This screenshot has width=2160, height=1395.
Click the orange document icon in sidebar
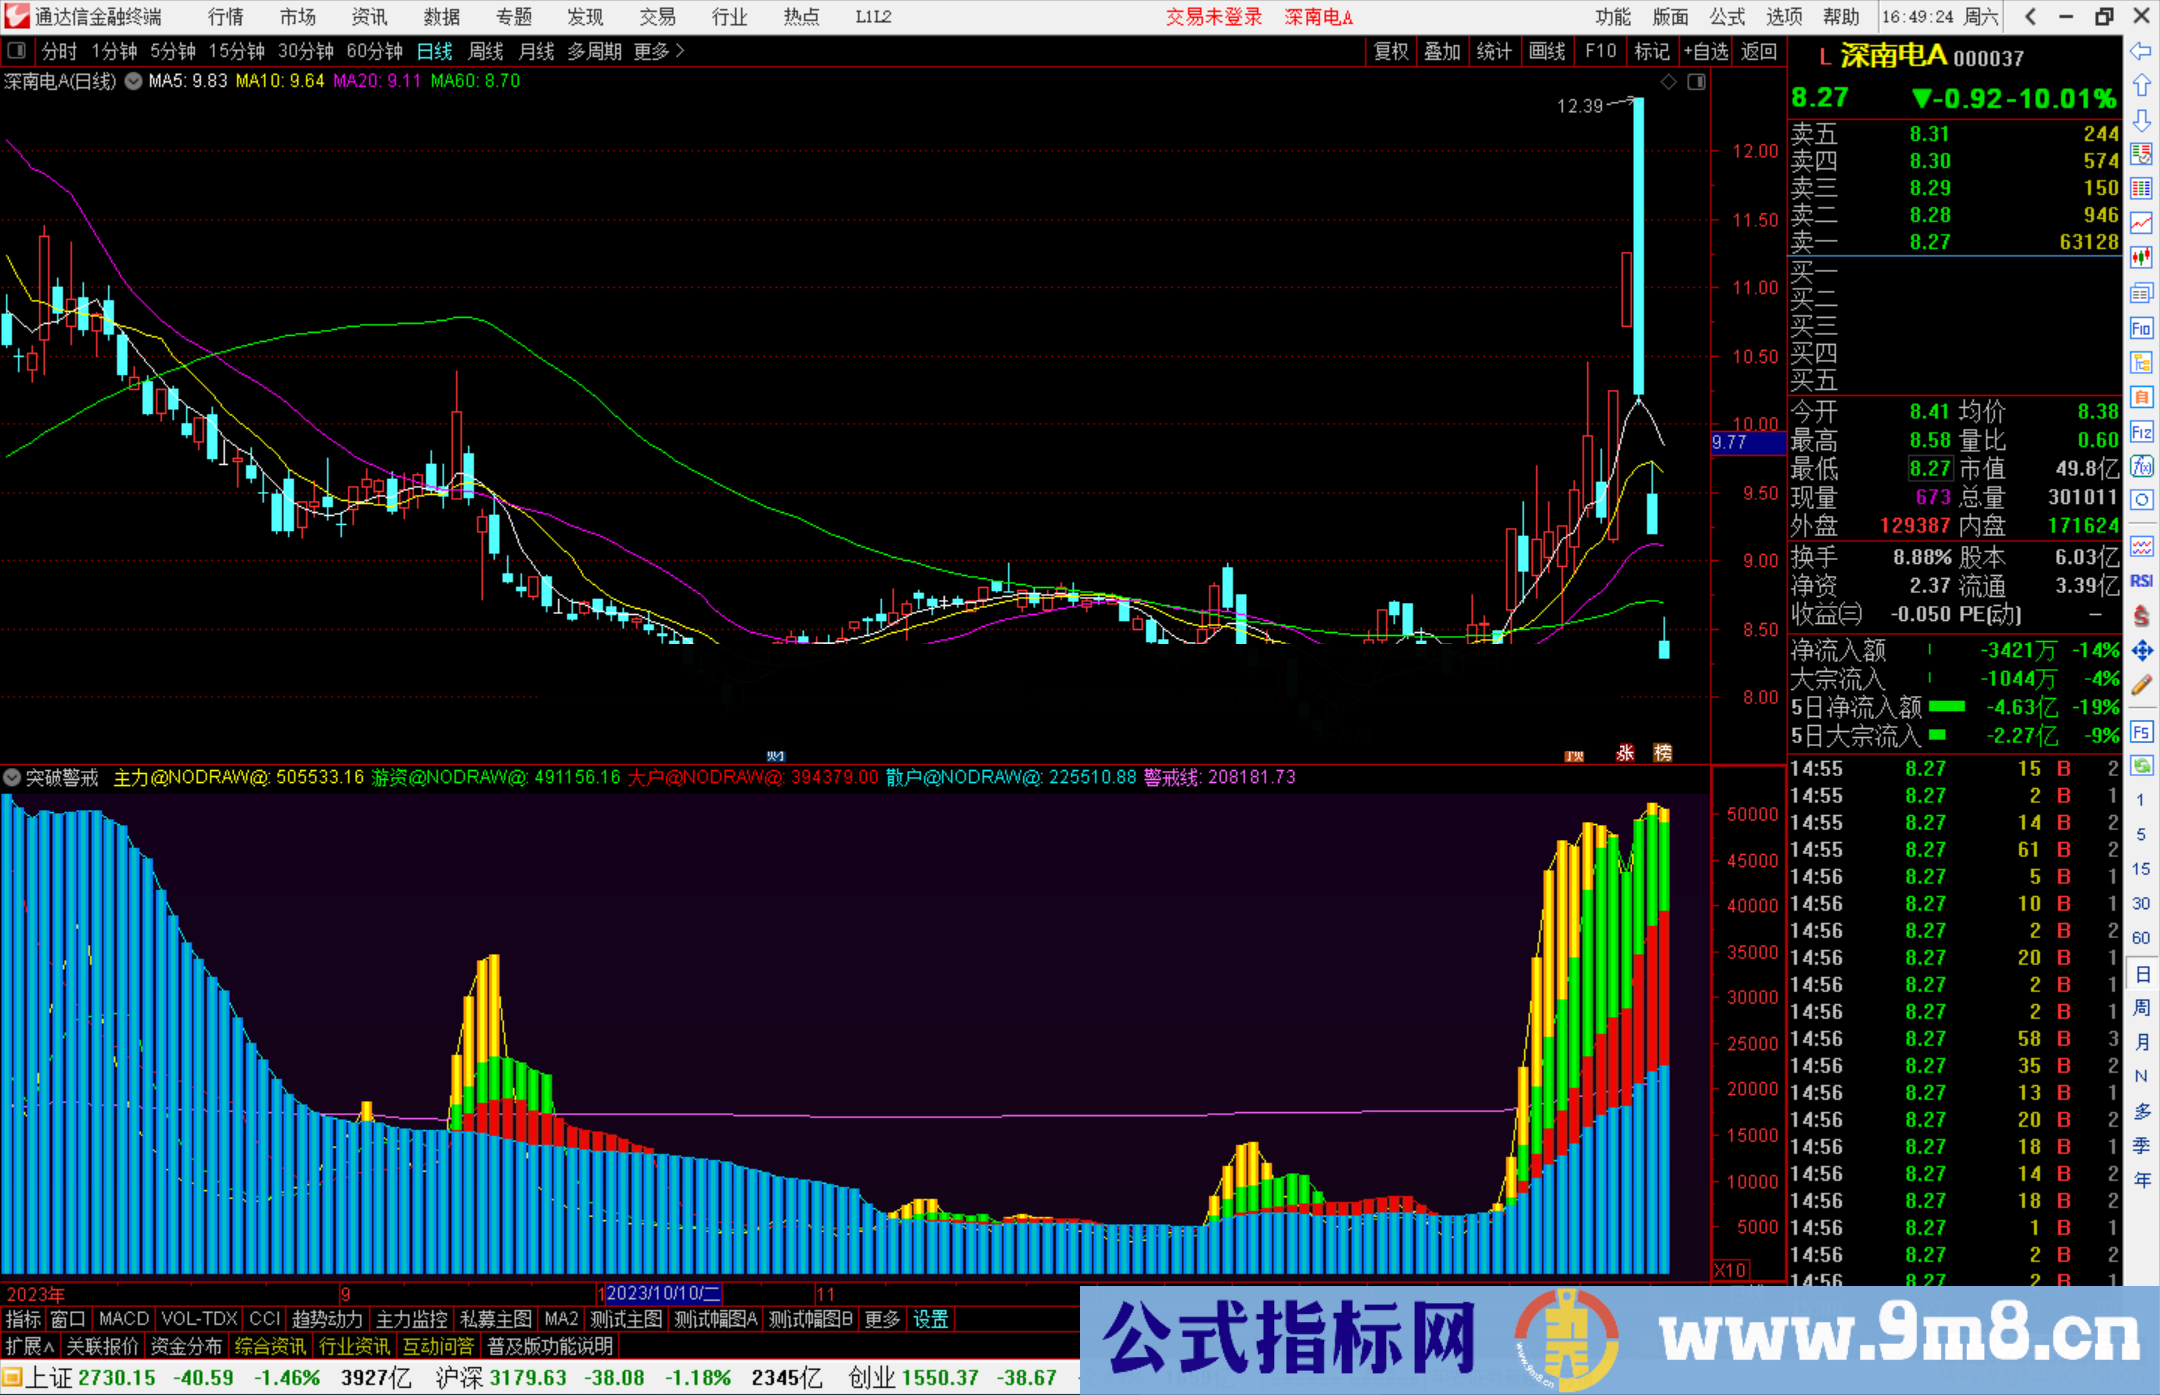click(2141, 397)
